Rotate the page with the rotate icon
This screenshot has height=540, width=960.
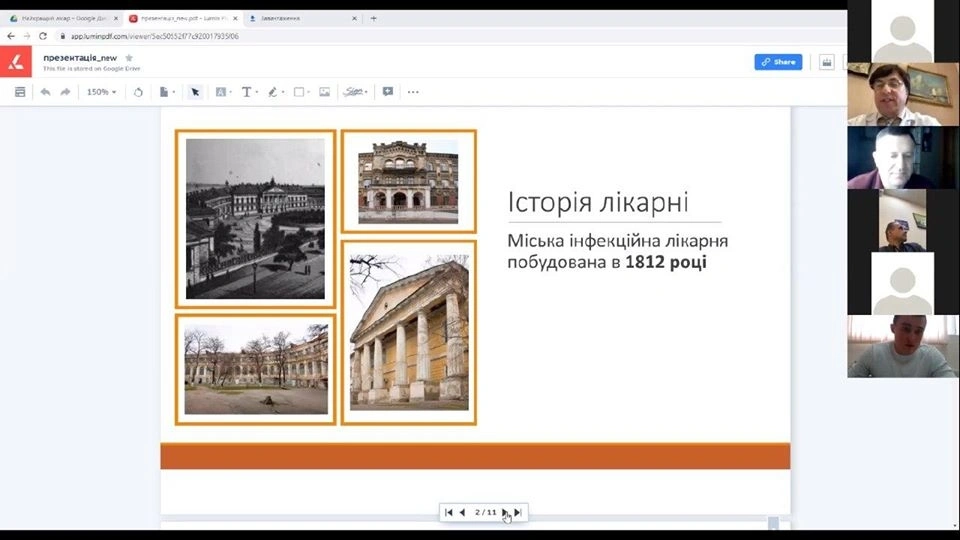(138, 92)
